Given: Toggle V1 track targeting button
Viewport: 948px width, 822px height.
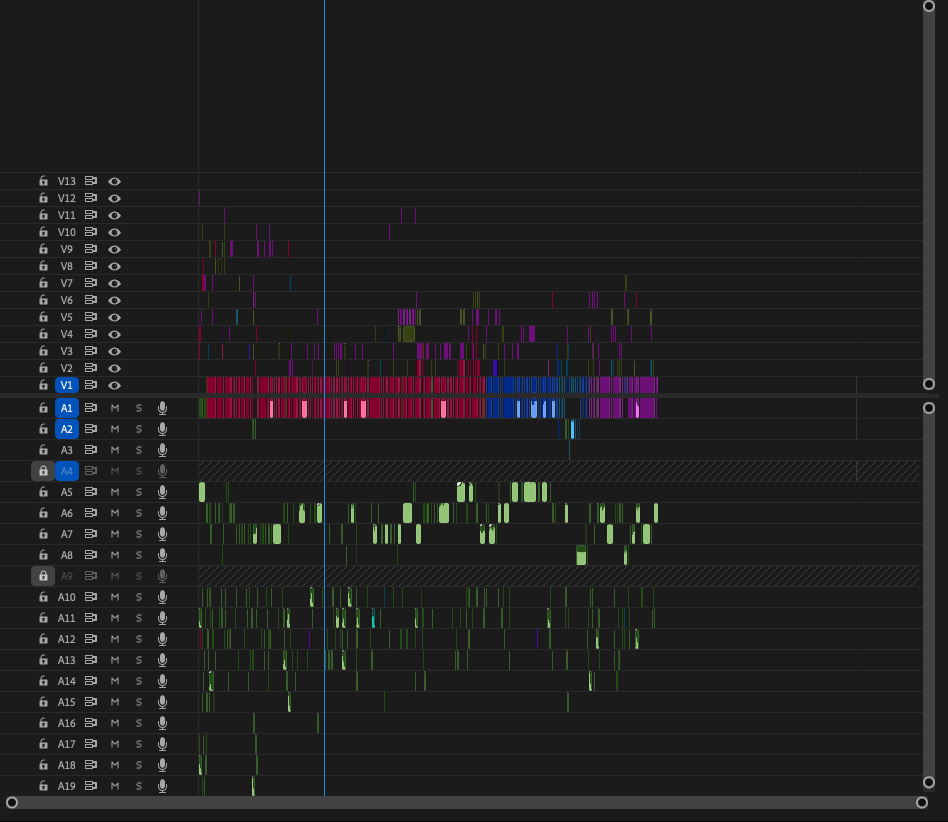Looking at the screenshot, I should point(67,385).
